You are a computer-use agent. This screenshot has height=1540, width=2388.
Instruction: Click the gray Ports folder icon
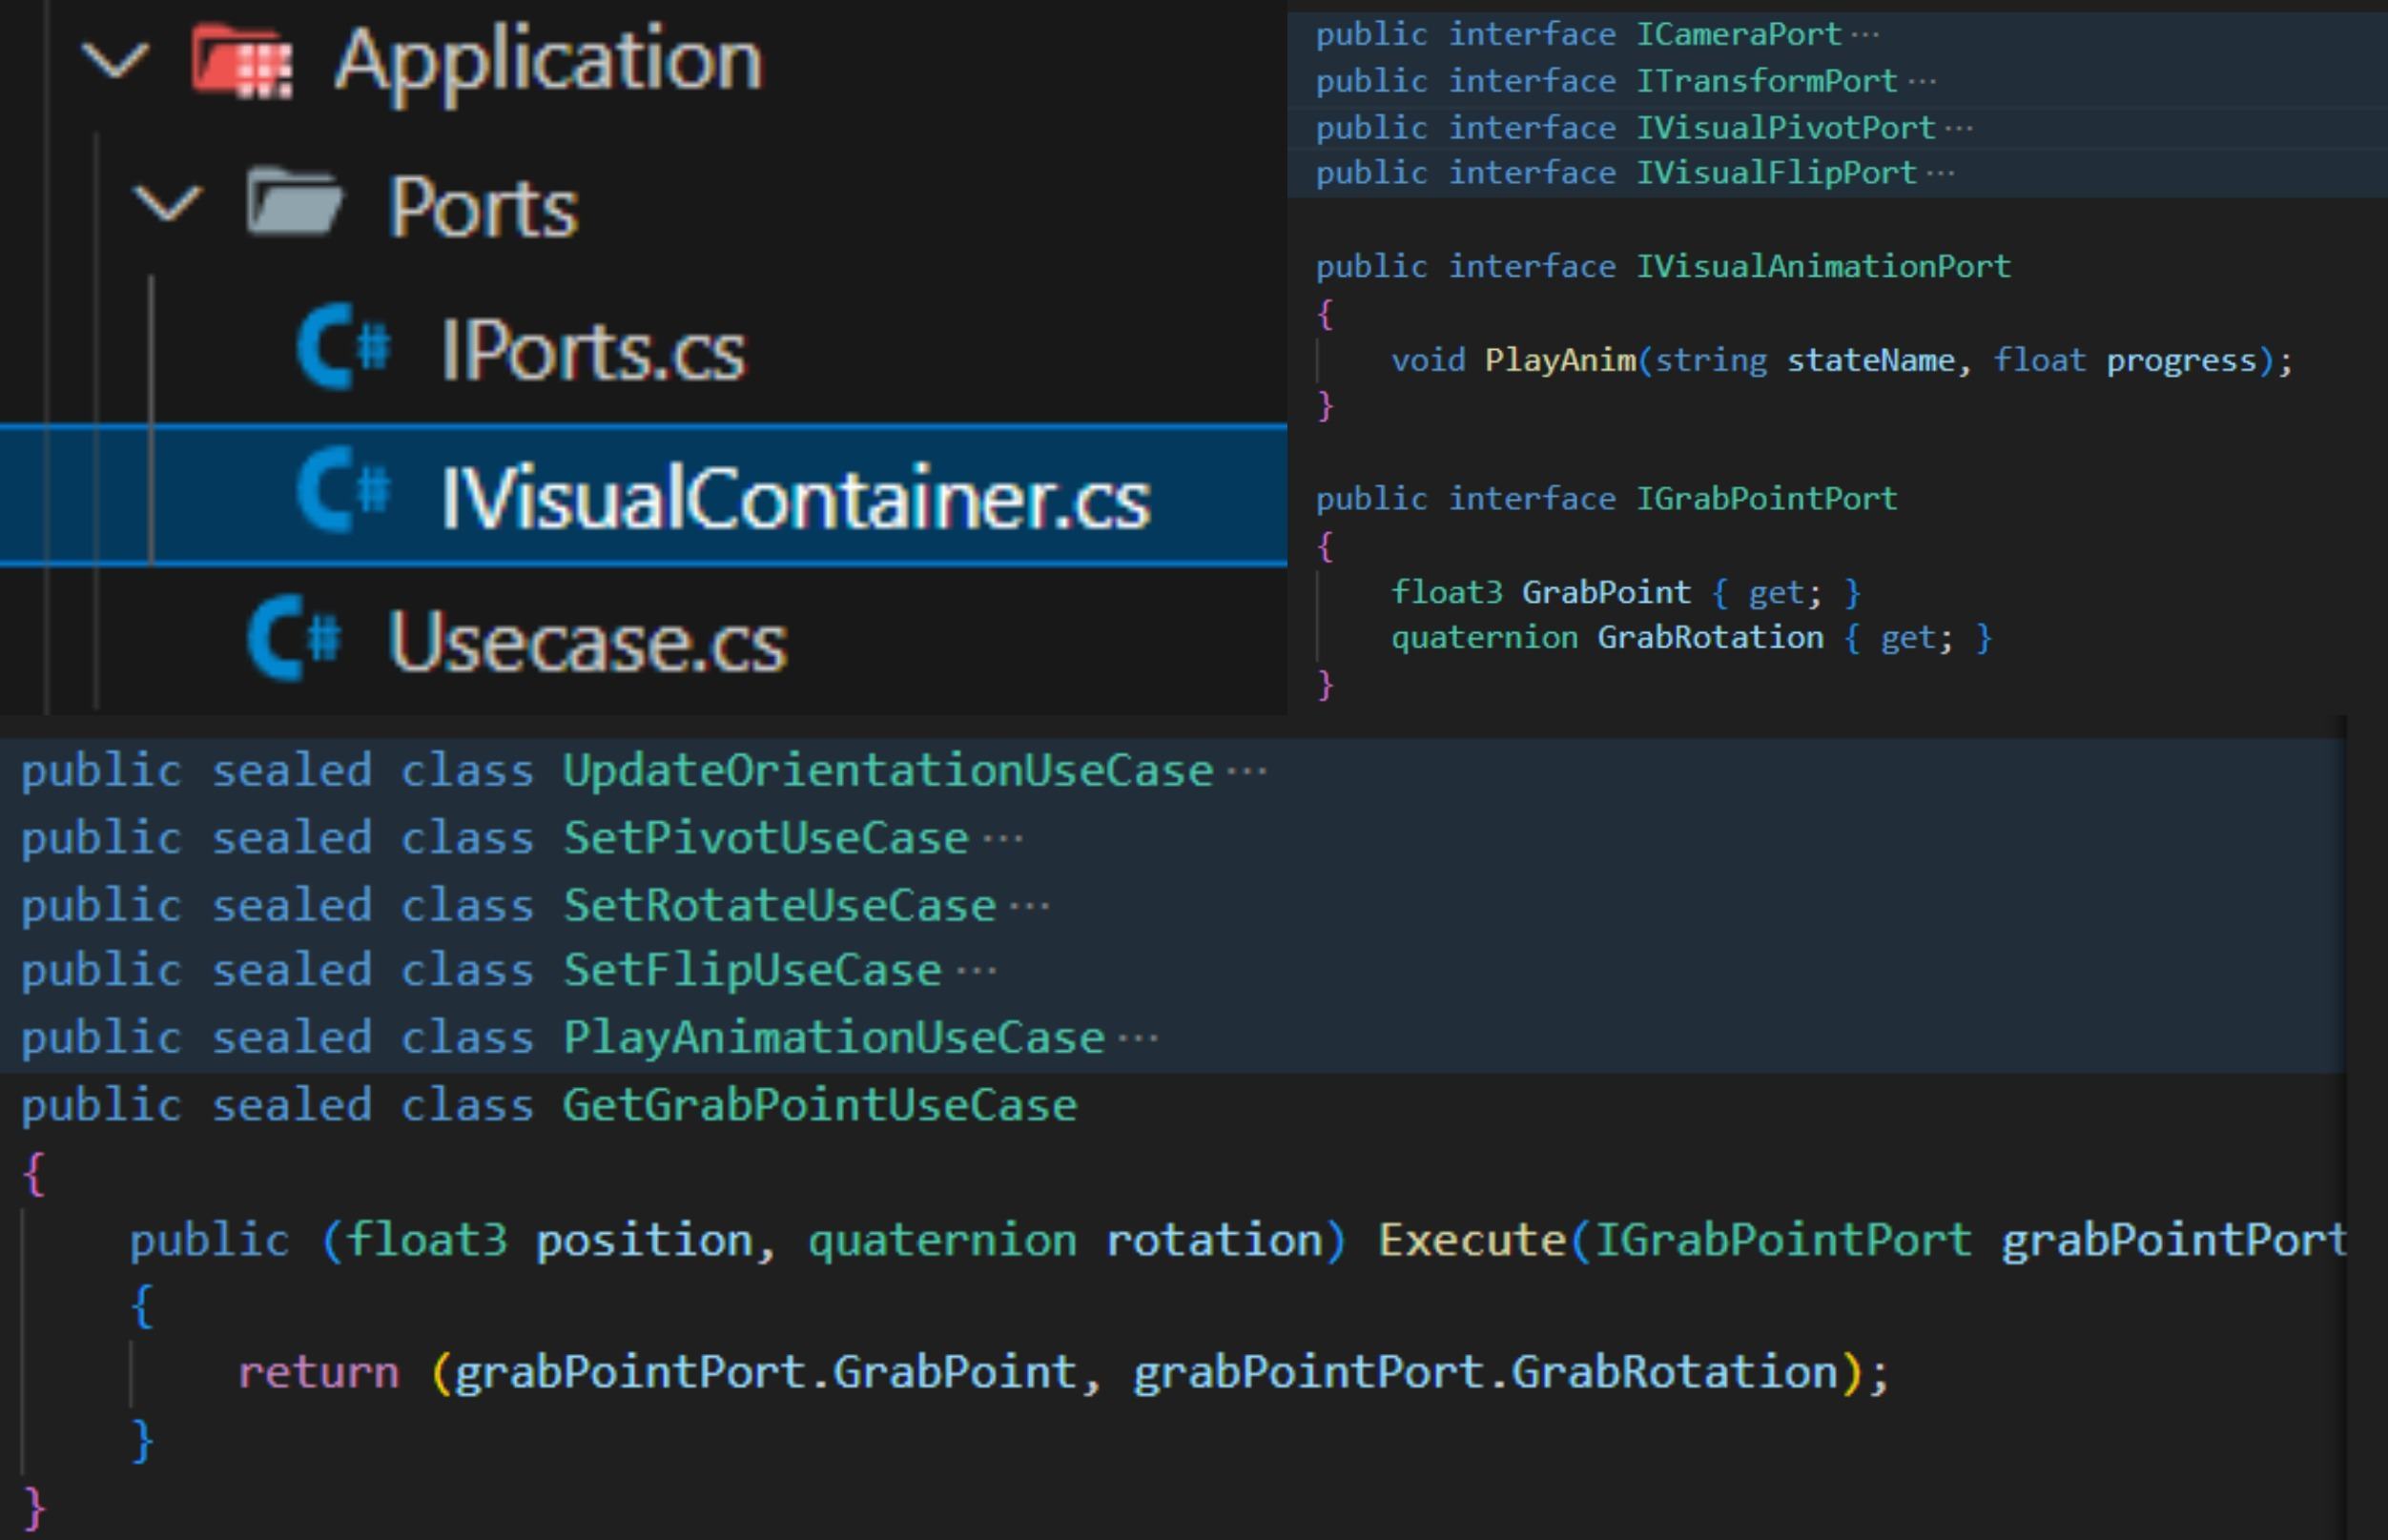coord(294,203)
